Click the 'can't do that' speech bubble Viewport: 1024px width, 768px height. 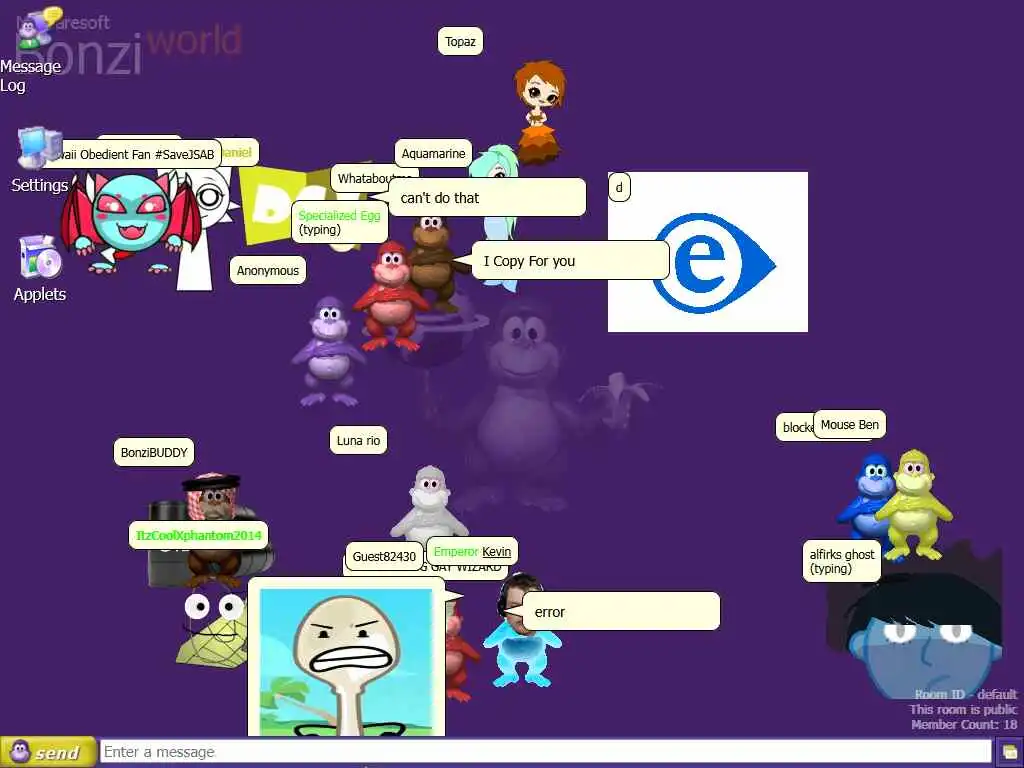[487, 198]
